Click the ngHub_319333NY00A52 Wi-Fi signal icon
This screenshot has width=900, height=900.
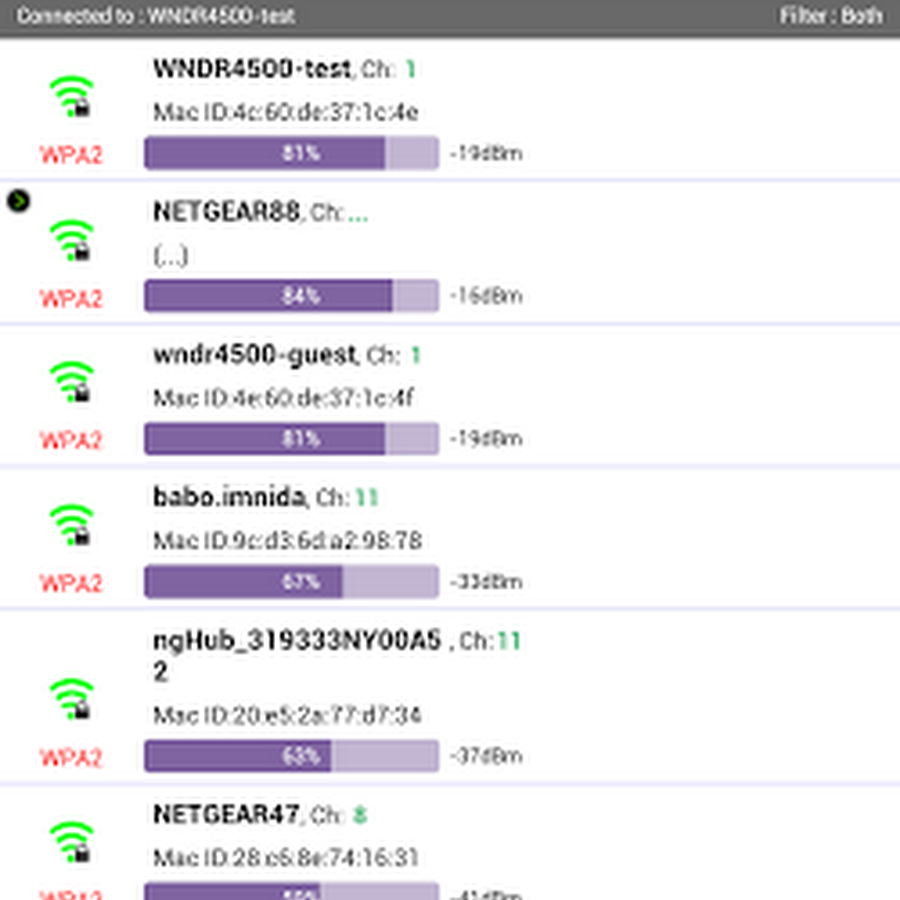click(70, 698)
